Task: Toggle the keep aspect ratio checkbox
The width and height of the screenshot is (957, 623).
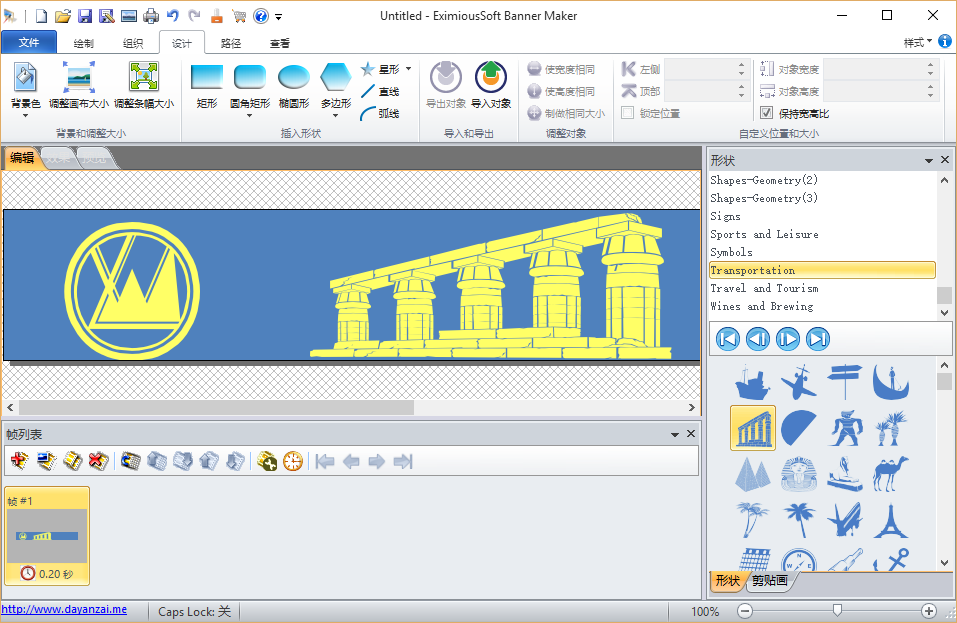Action: pos(767,113)
